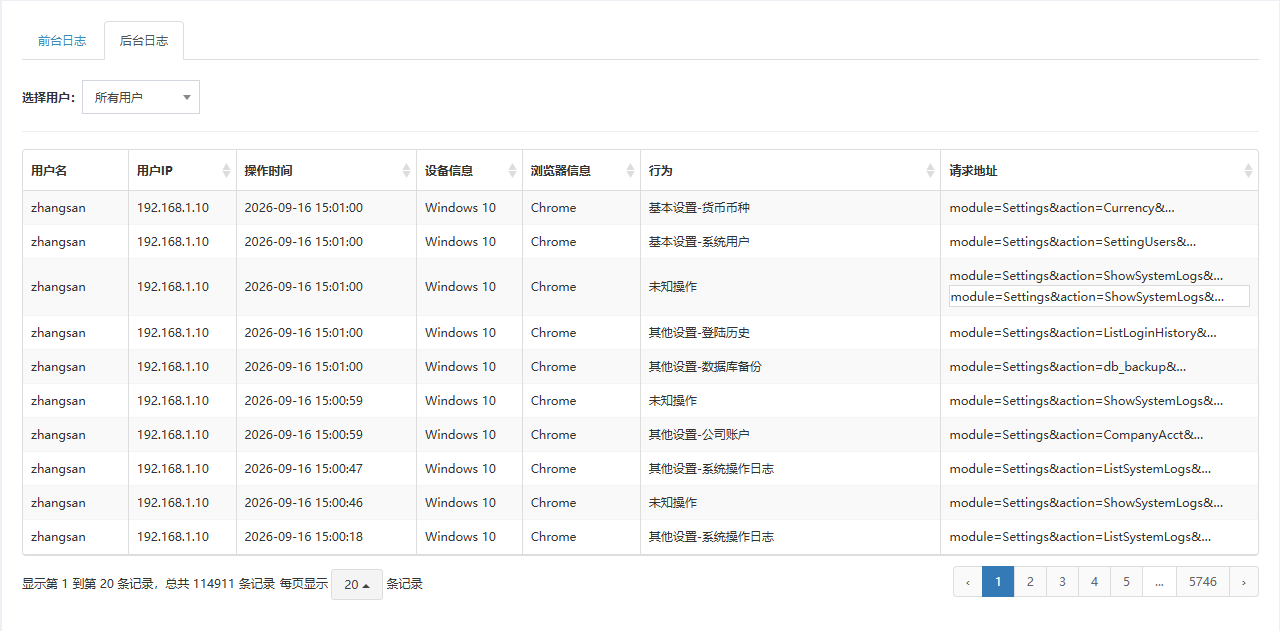Screen dimensions: 1280x631
Task: Click the action=CompanyAcct request address cell
Action: pyautogui.click(x=1099, y=435)
